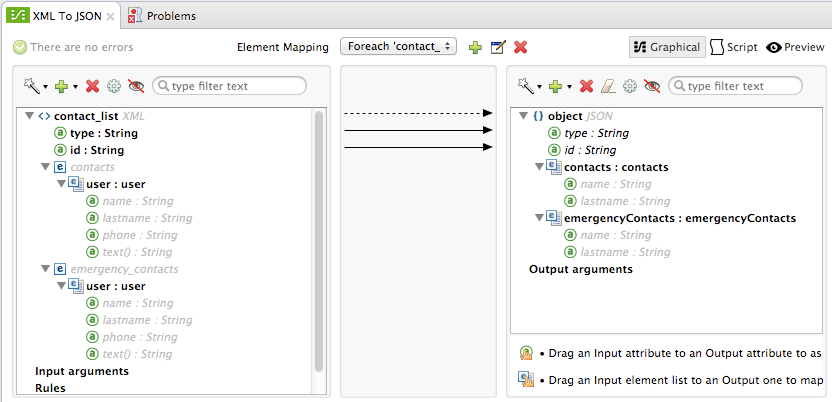The image size is (832, 402).
Task: Switch to the Graphical view
Action: pos(666,47)
